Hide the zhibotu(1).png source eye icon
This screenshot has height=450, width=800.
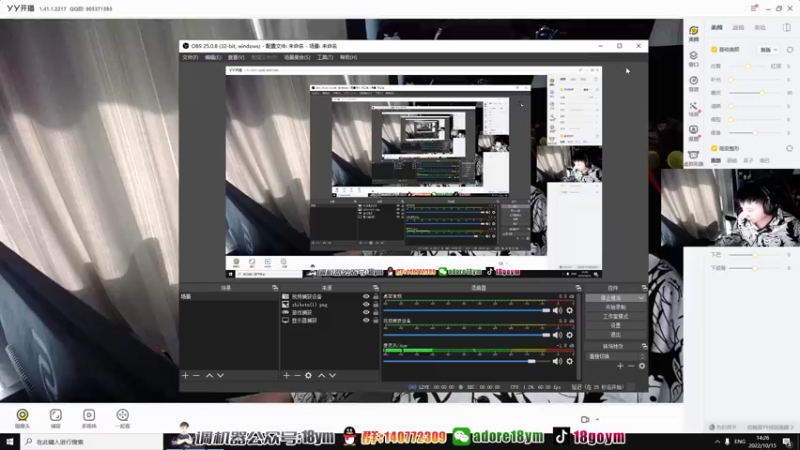tap(366, 305)
